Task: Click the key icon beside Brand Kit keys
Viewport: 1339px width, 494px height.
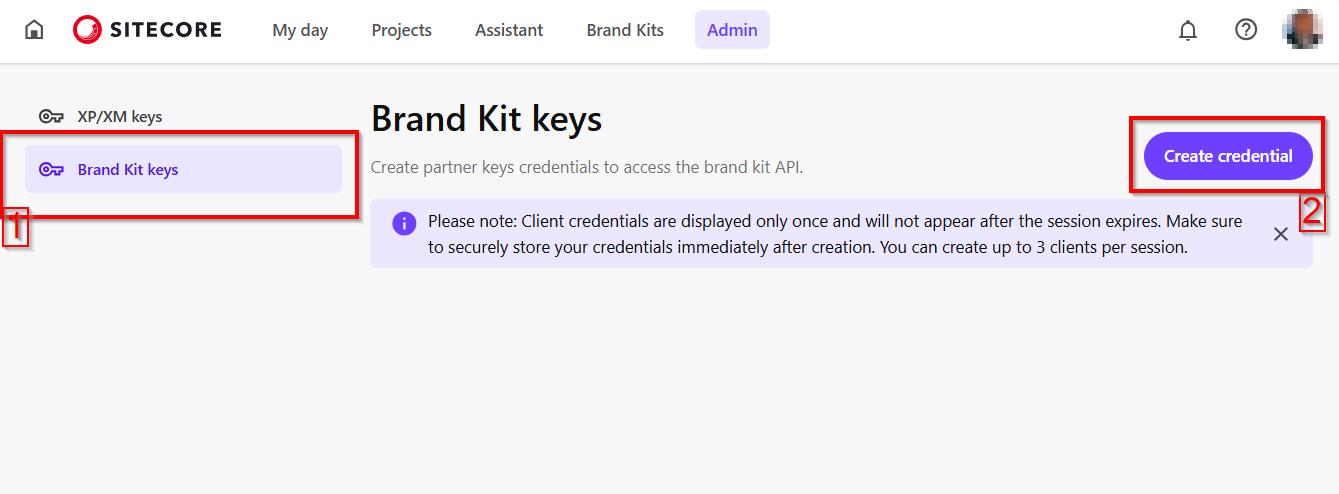Action: (51, 170)
